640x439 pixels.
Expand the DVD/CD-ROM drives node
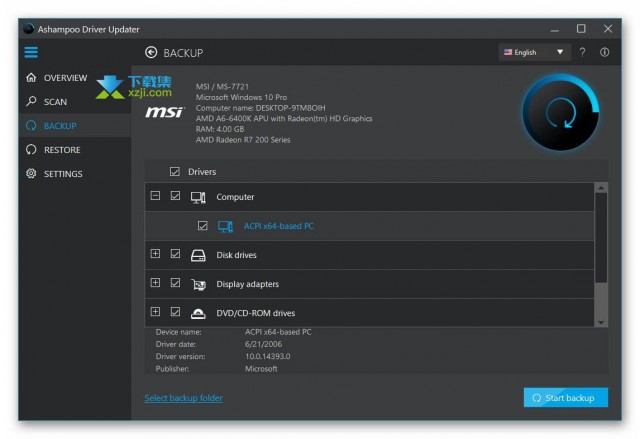click(155, 312)
